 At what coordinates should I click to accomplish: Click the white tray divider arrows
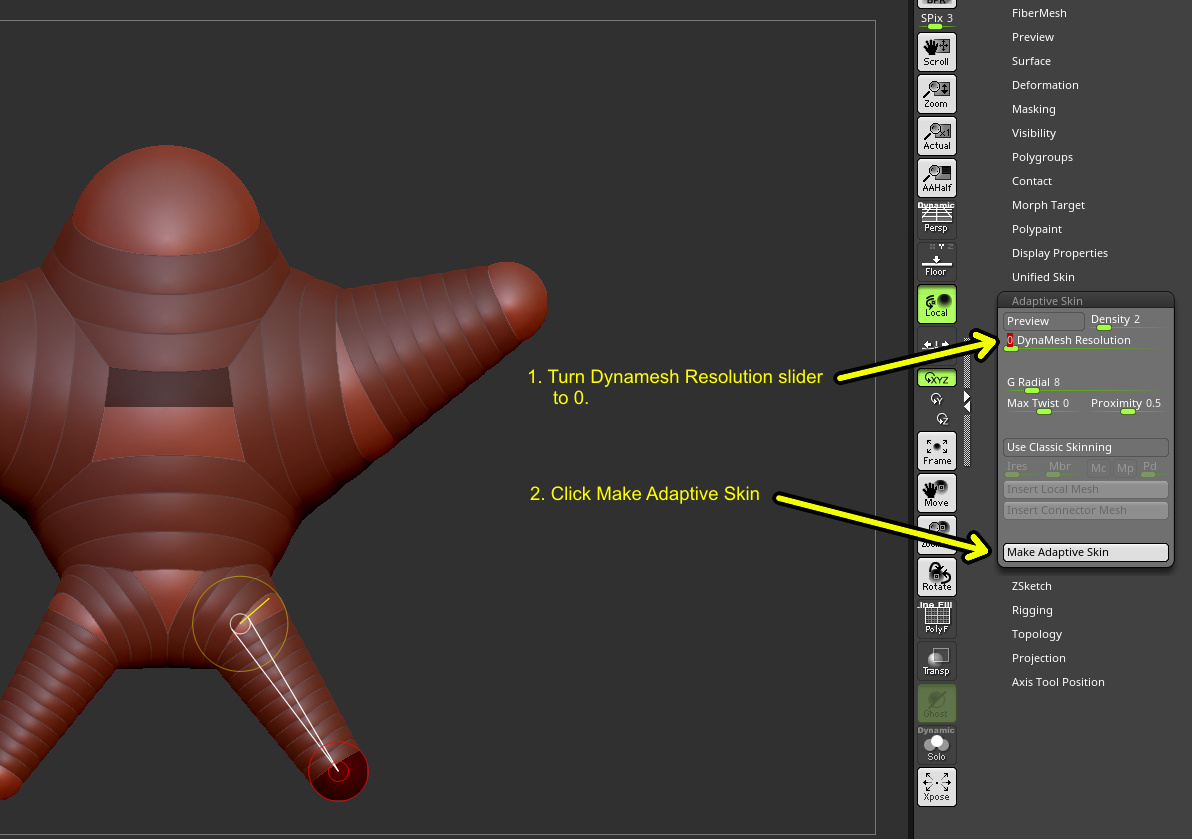[x=966, y=401]
